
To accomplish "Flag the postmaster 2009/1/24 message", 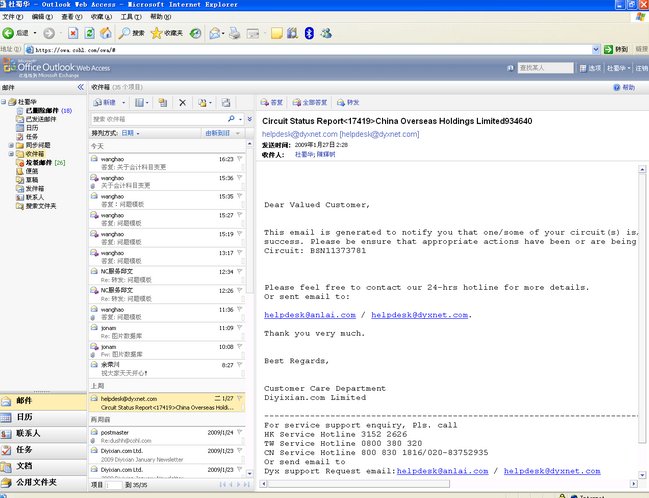I will pos(240,432).
